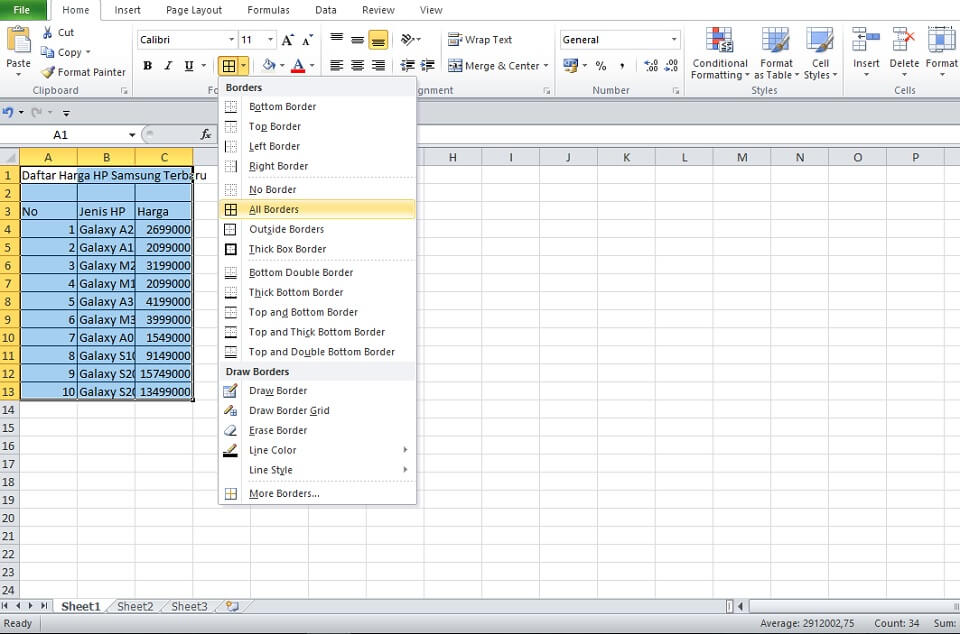Image resolution: width=960 pixels, height=634 pixels.
Task: Click the Thick Box Border icon entry
Action: click(230, 249)
